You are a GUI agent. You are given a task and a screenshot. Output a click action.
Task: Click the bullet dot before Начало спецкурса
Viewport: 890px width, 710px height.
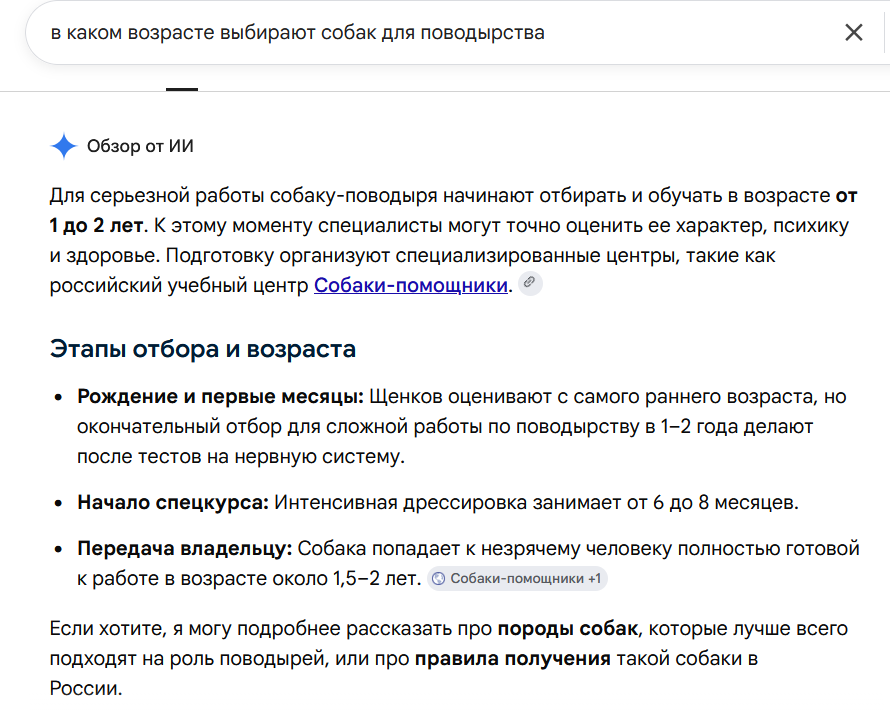coord(58,503)
